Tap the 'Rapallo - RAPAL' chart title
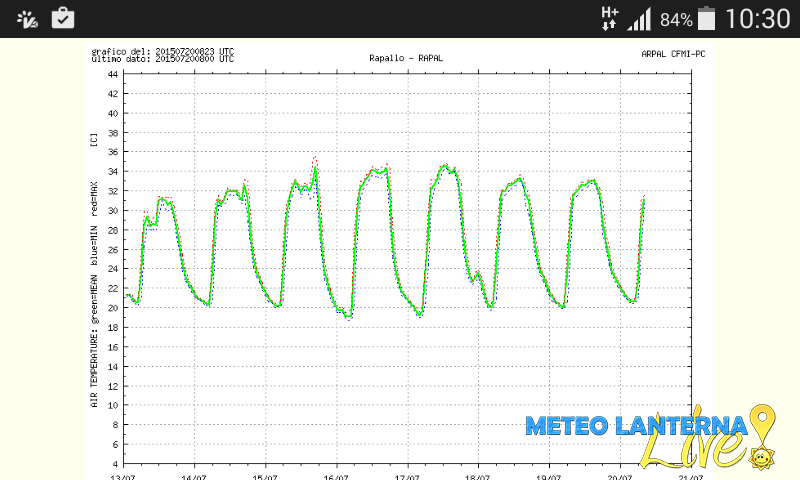Viewport: 800px width, 480px height. (x=406, y=58)
